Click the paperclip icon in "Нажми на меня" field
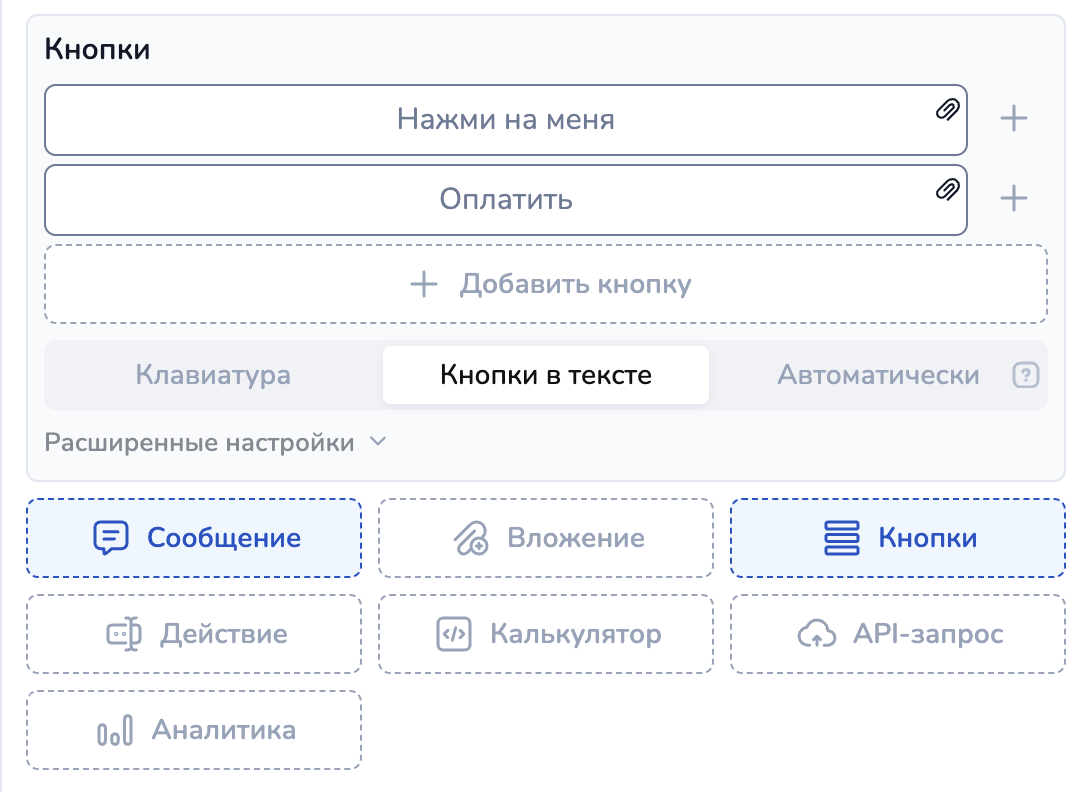1088x792 pixels. click(x=947, y=109)
